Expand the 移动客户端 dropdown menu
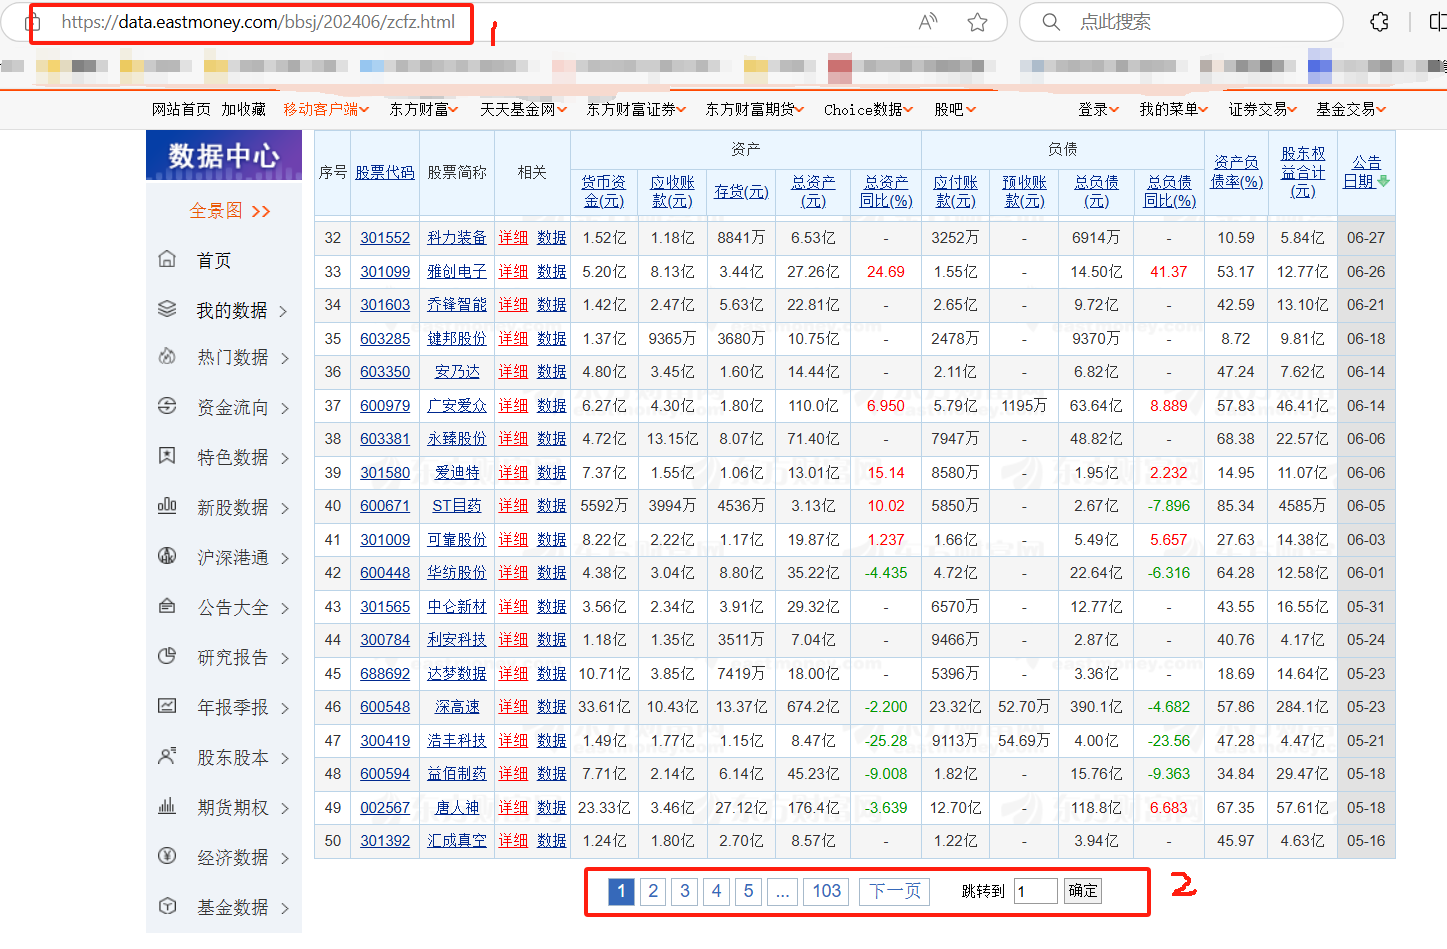Viewport: 1447px width, 949px height. 327,109
